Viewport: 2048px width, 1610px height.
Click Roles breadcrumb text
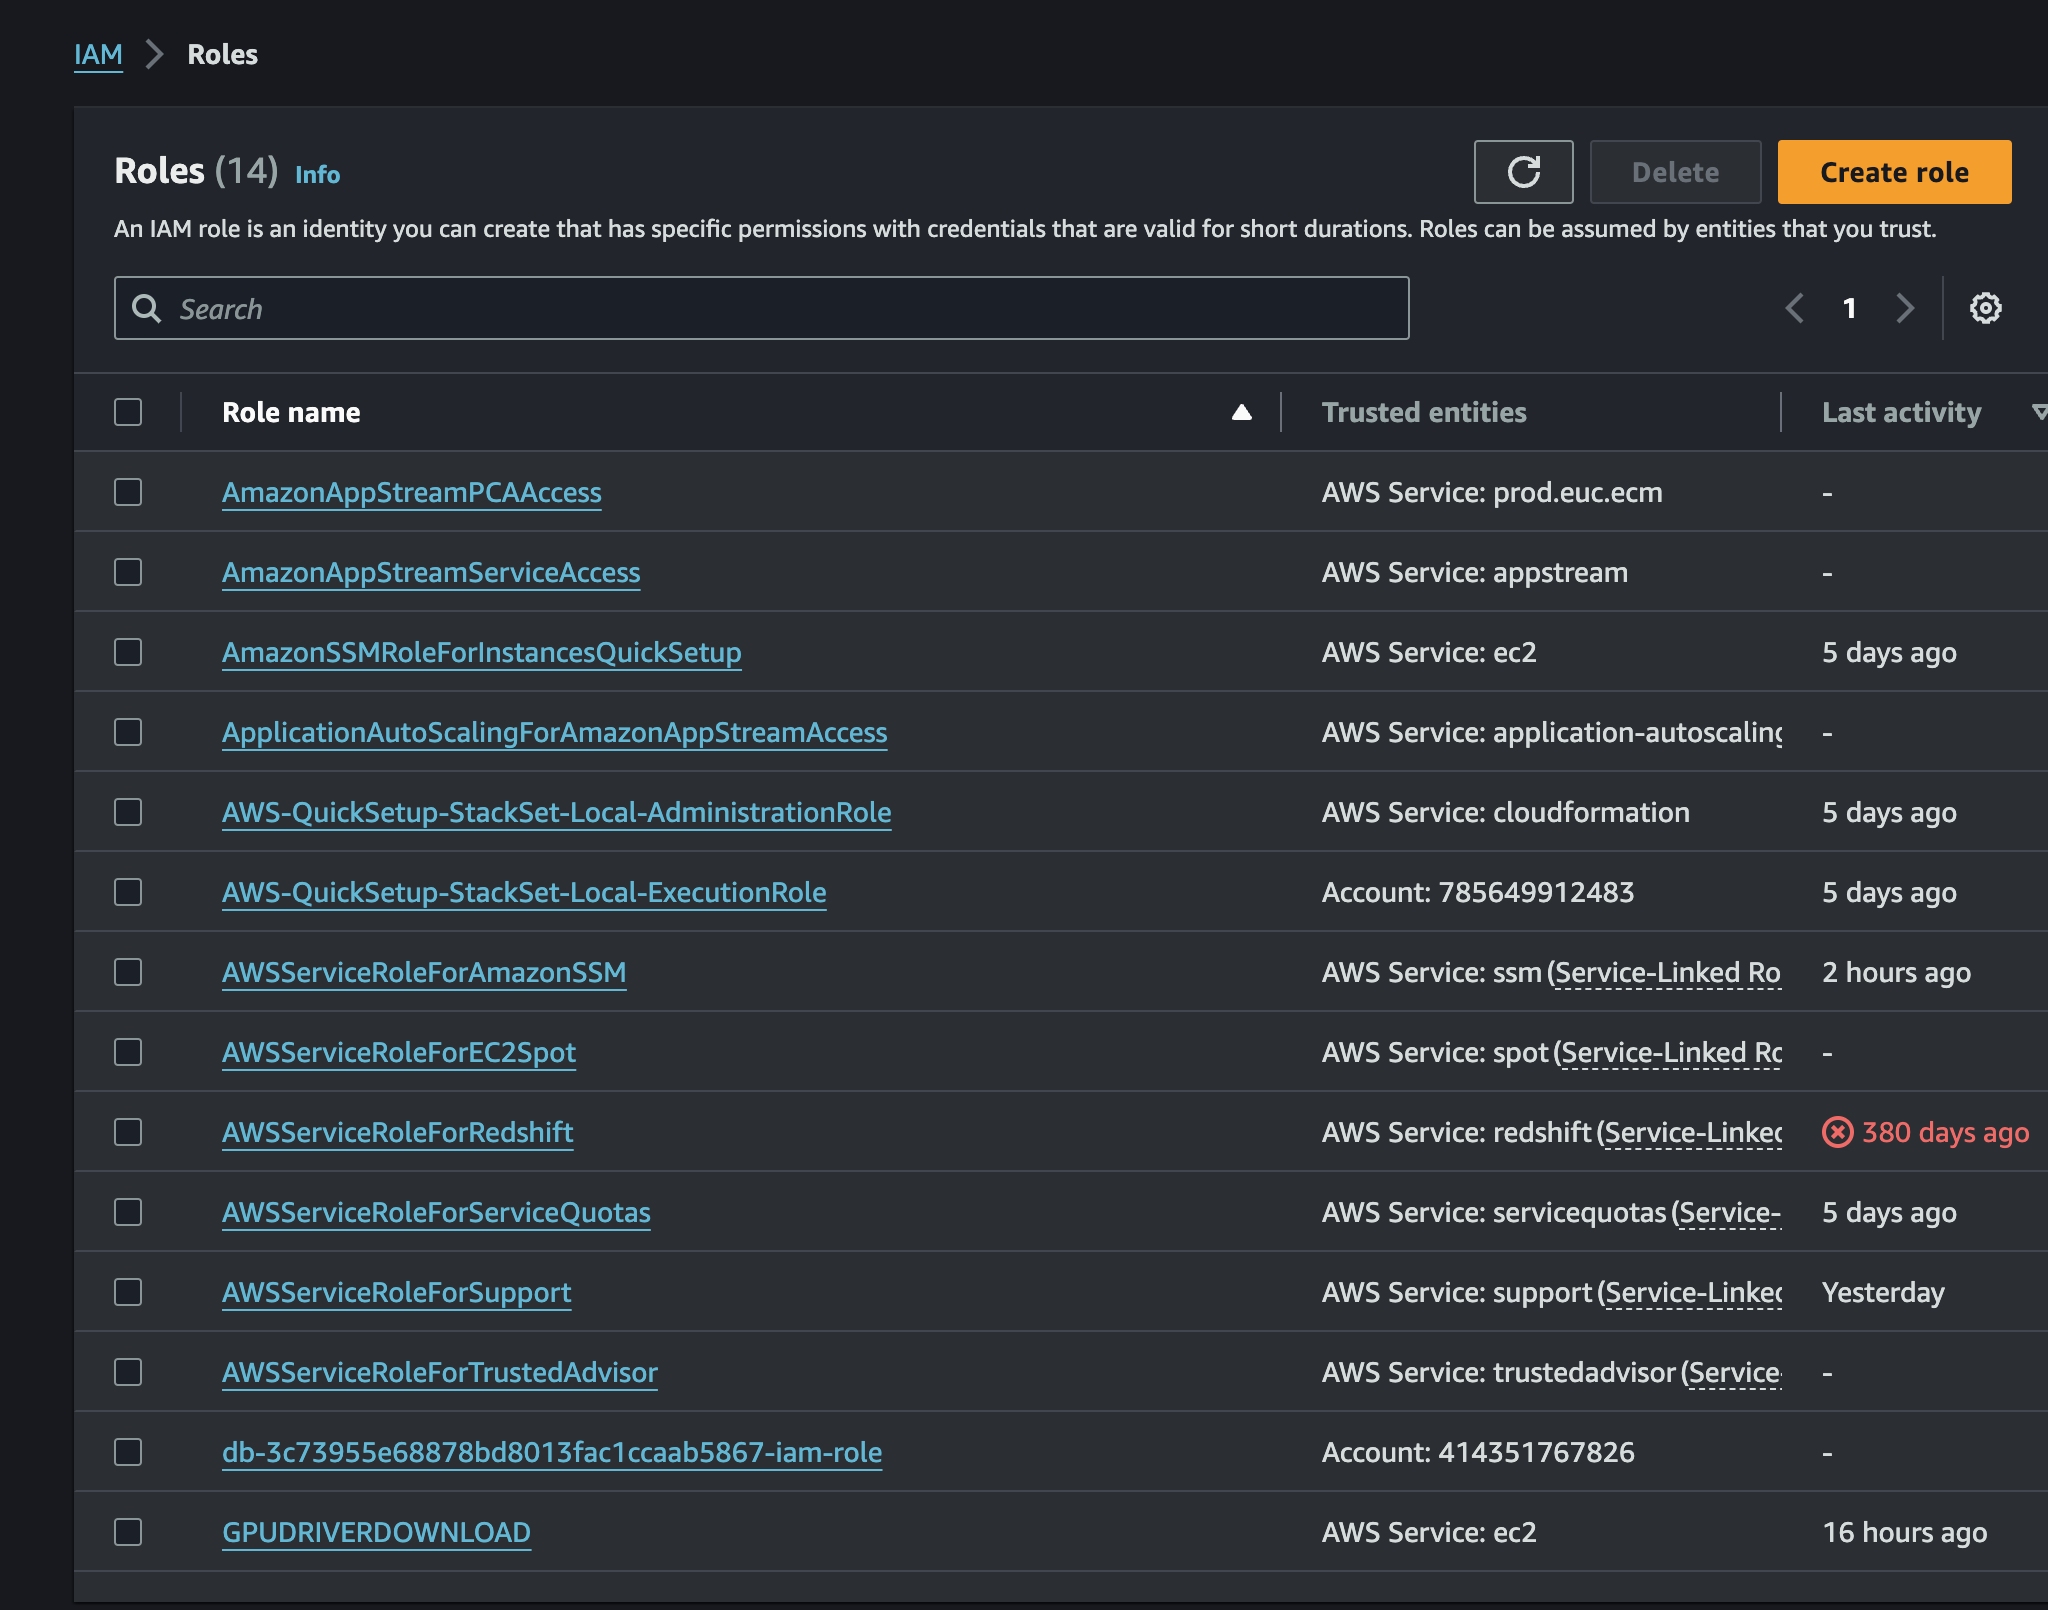tap(222, 54)
